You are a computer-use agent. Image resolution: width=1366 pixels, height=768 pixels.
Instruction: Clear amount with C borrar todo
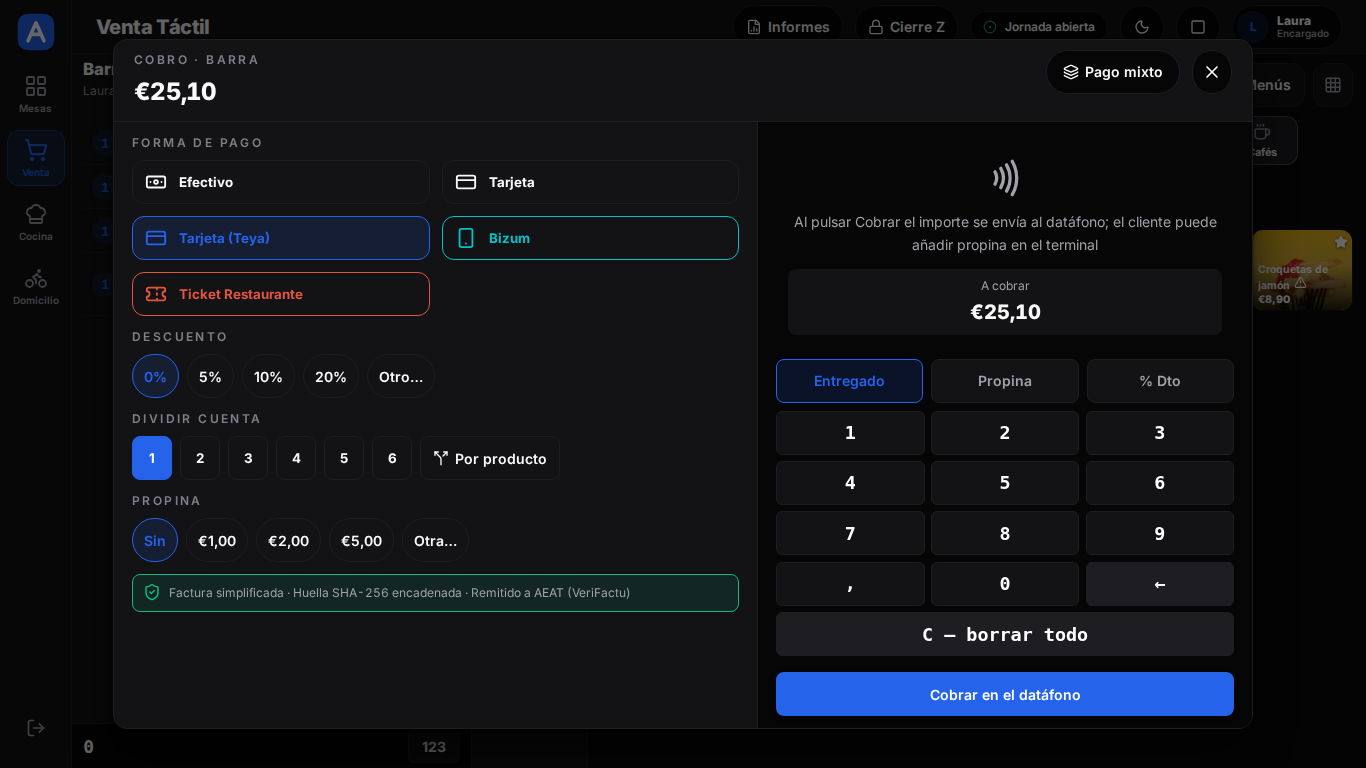1005,634
